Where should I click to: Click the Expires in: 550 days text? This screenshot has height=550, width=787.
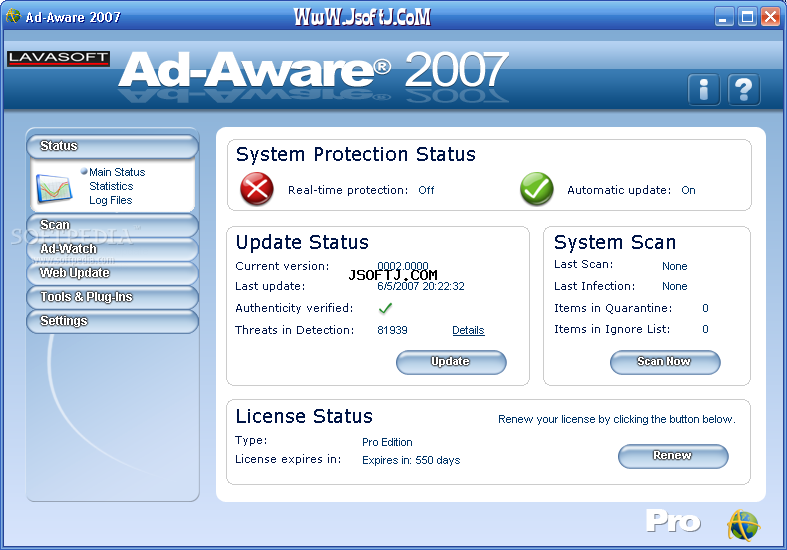pyautogui.click(x=411, y=460)
